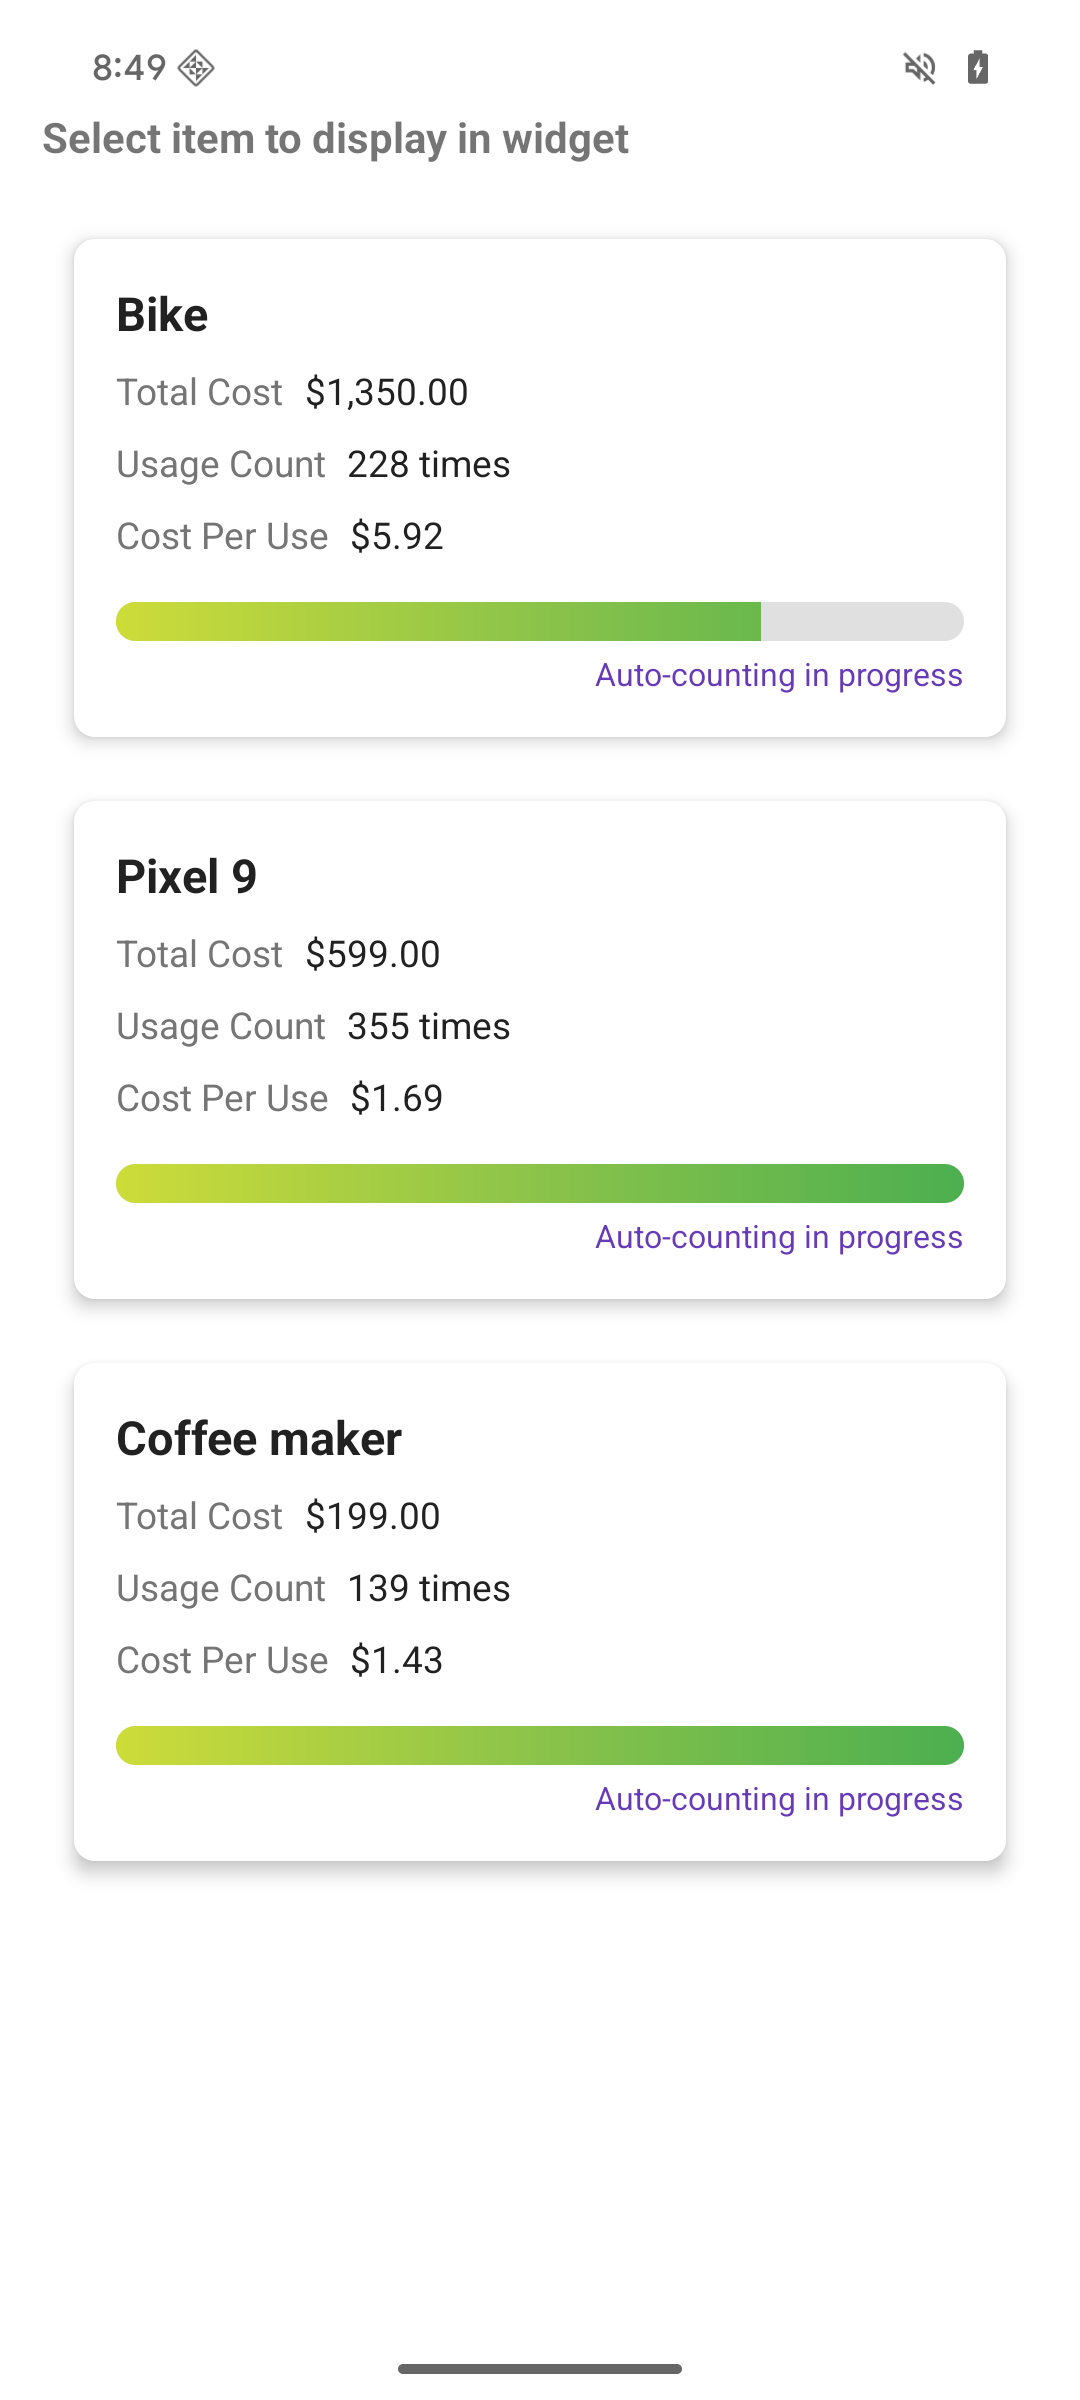Select the Coffee maker item card title
The height and width of the screenshot is (2400, 1080).
(x=259, y=1439)
